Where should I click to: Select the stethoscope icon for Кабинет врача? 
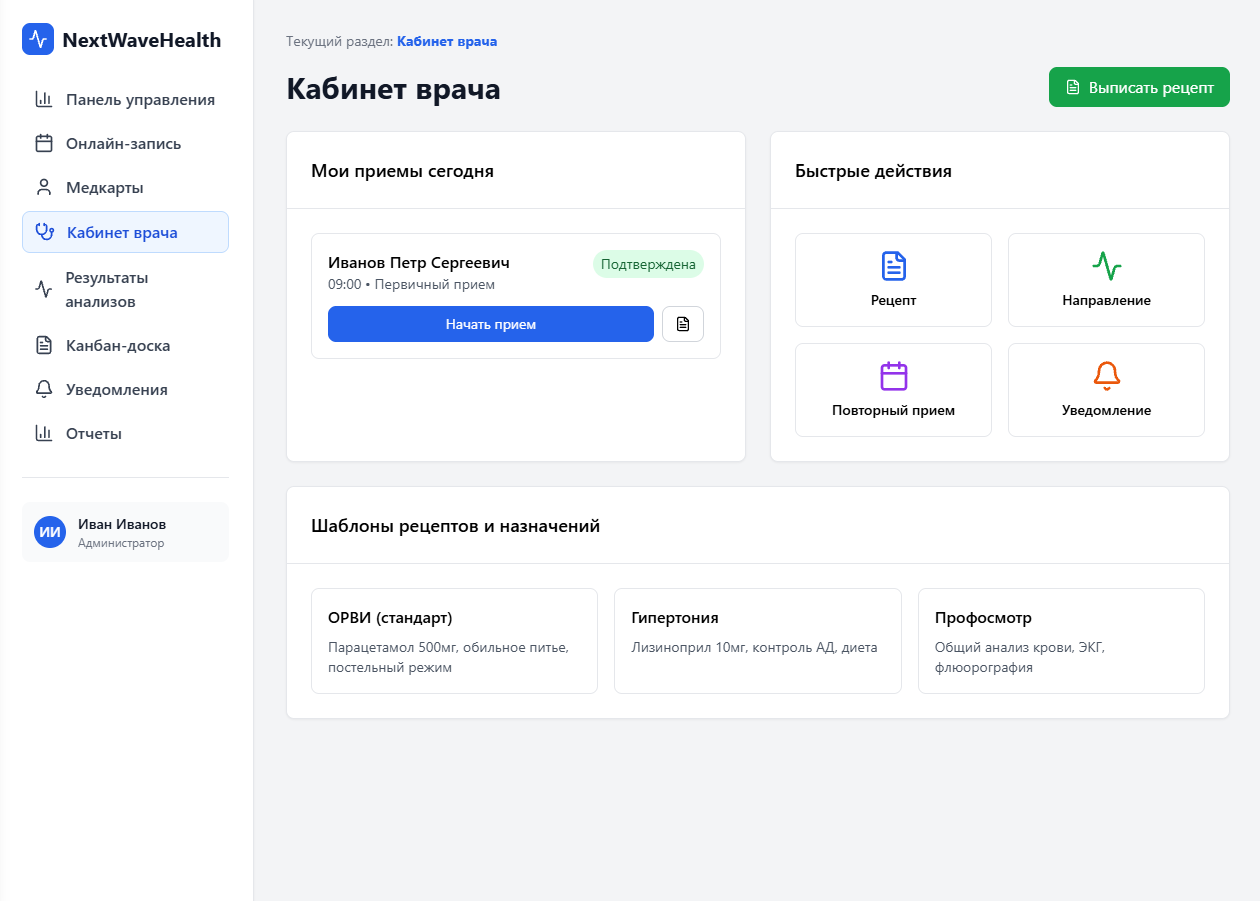(43, 231)
